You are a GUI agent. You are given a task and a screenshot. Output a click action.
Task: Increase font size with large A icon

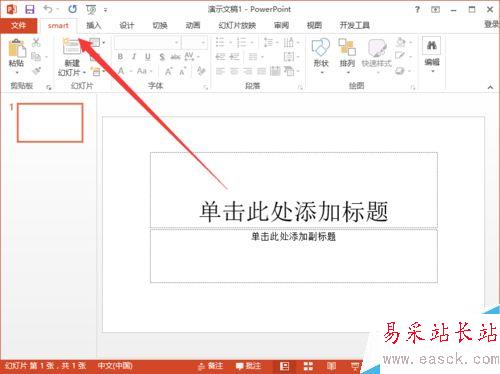coord(169,71)
